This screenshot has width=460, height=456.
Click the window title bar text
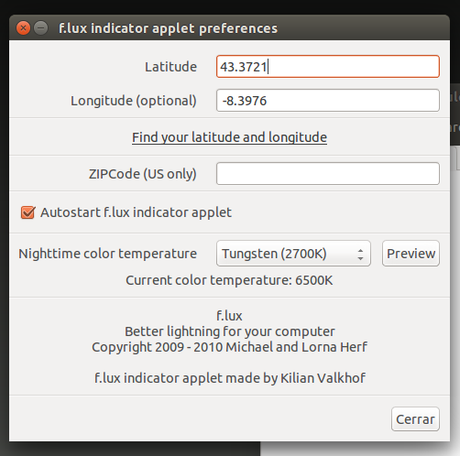[168, 28]
